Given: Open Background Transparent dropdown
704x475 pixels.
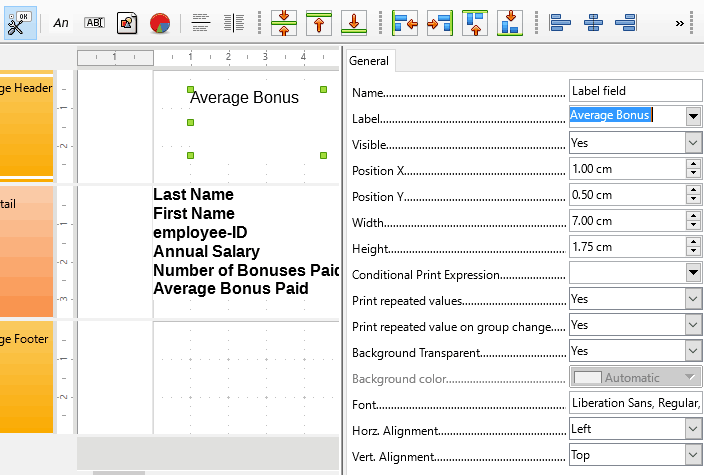Looking at the screenshot, I should click(x=693, y=351).
